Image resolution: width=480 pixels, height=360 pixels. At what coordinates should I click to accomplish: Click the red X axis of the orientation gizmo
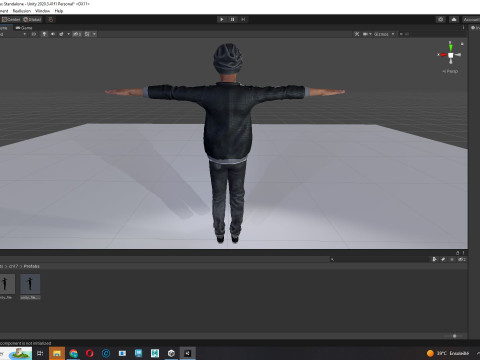coord(443,55)
